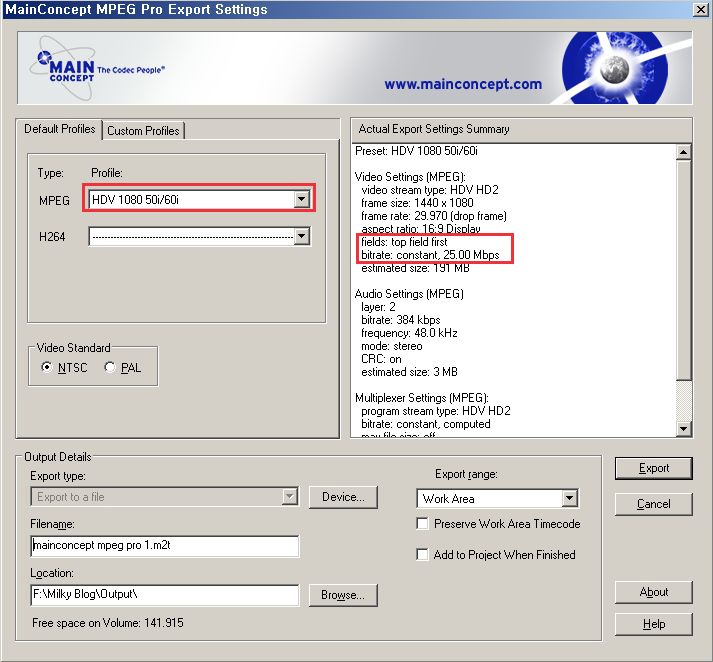The image size is (713, 662).
Task: Click 'Free space on Volume: 141.915' text
Action: click(108, 622)
